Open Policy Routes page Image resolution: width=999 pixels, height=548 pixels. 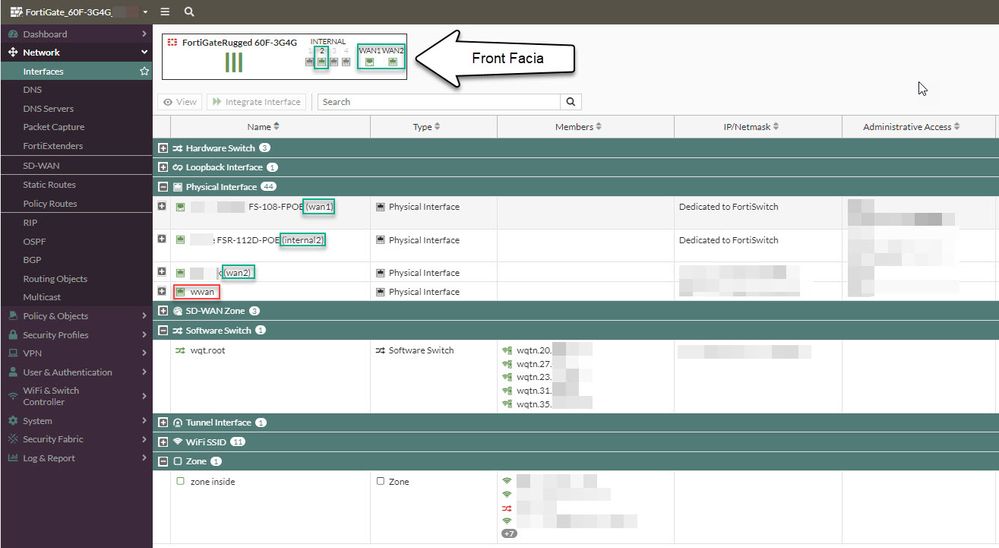(50, 204)
